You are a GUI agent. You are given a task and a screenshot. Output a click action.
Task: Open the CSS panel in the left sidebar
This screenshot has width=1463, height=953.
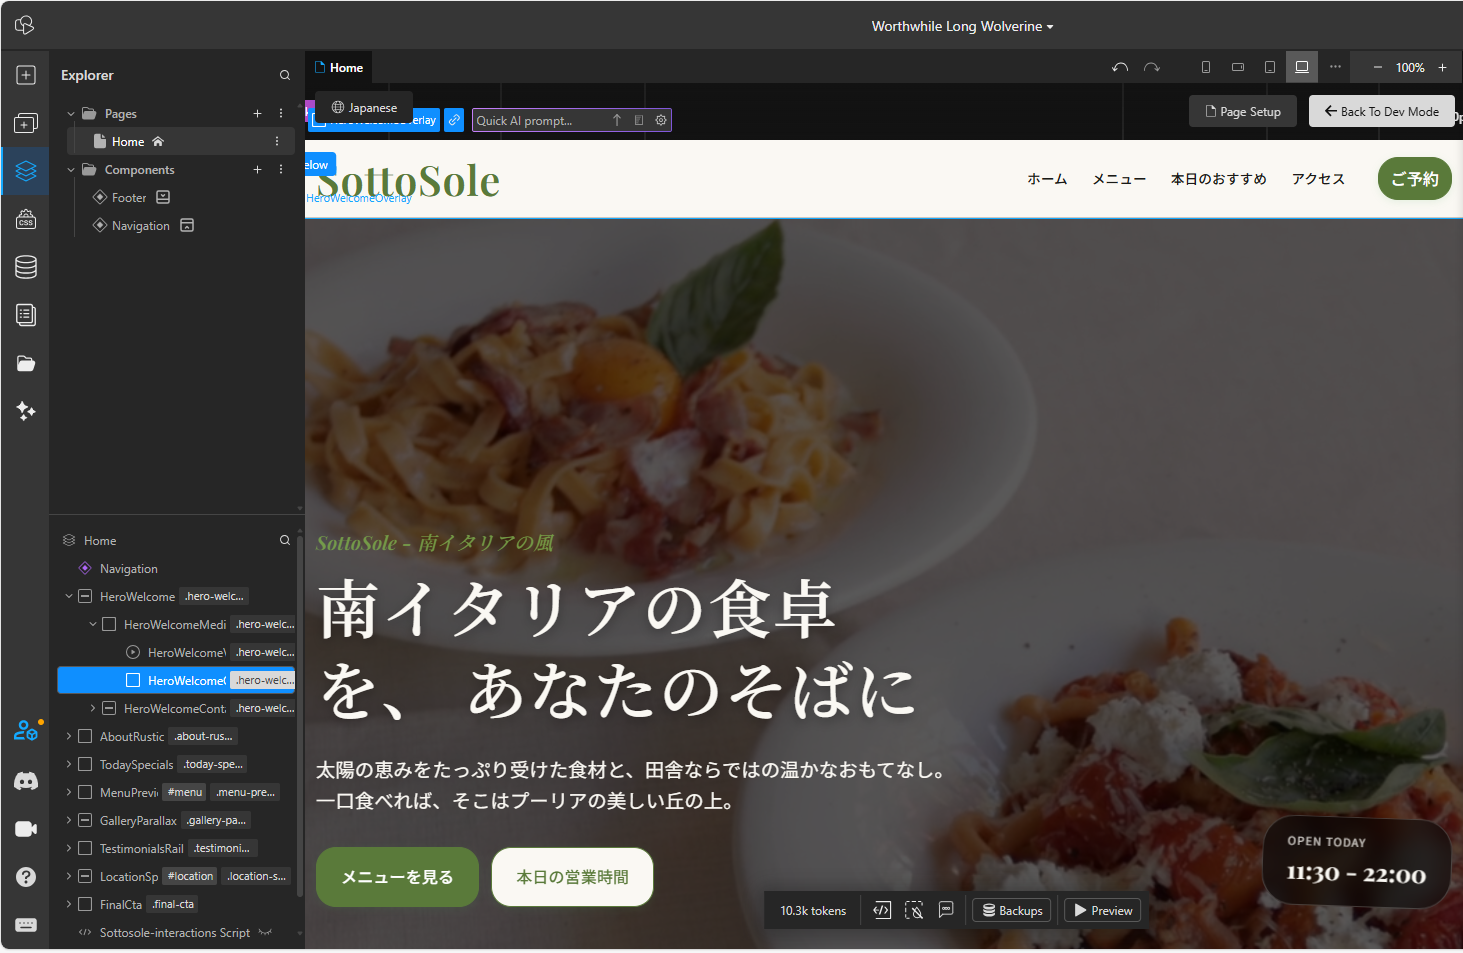(25, 219)
